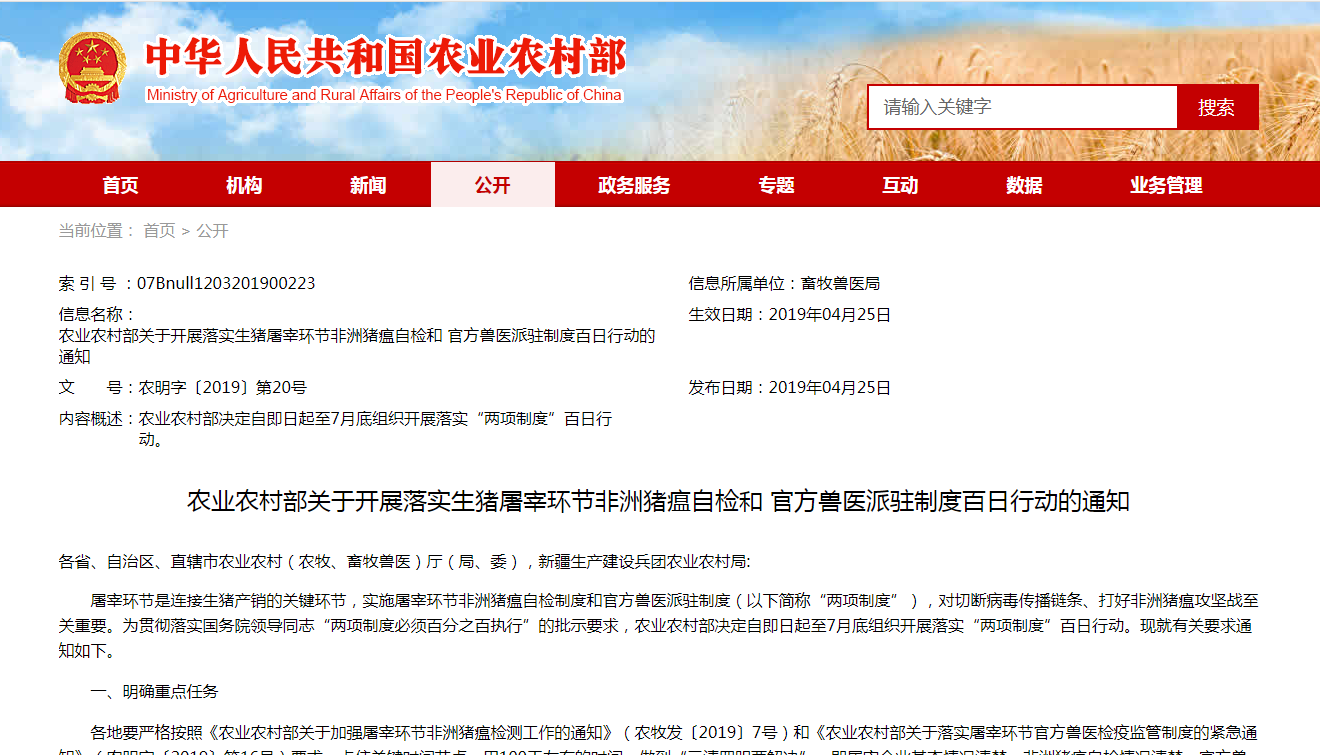Click the 中华人民共和国农业农村部 site title
The height and width of the screenshot is (755, 1320).
point(386,57)
